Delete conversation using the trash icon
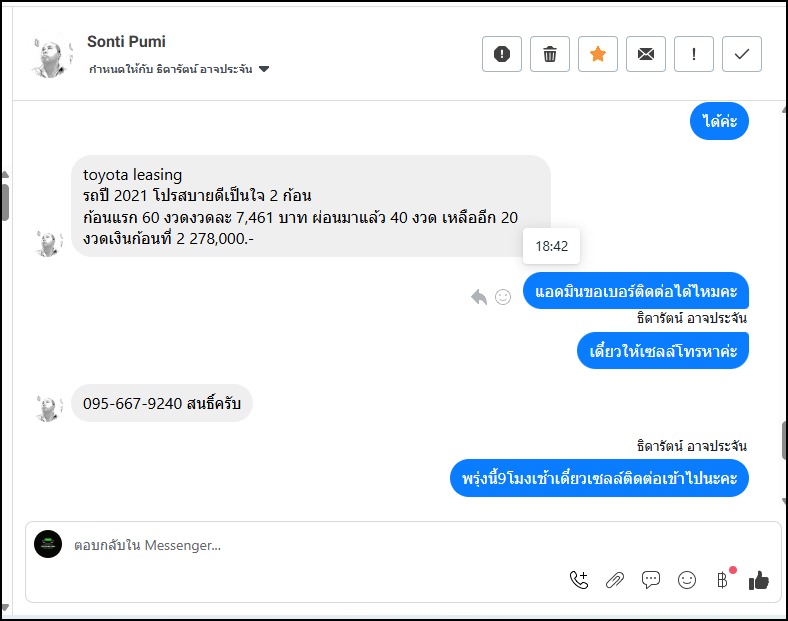 click(x=550, y=54)
